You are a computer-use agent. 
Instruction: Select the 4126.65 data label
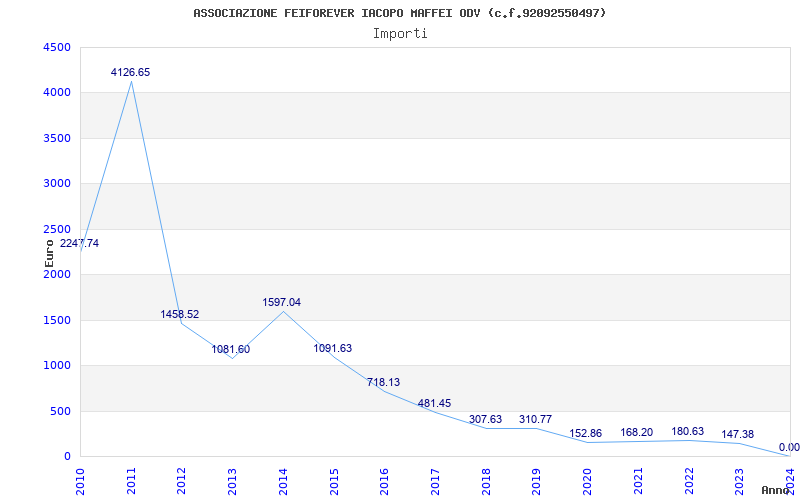click(131, 72)
